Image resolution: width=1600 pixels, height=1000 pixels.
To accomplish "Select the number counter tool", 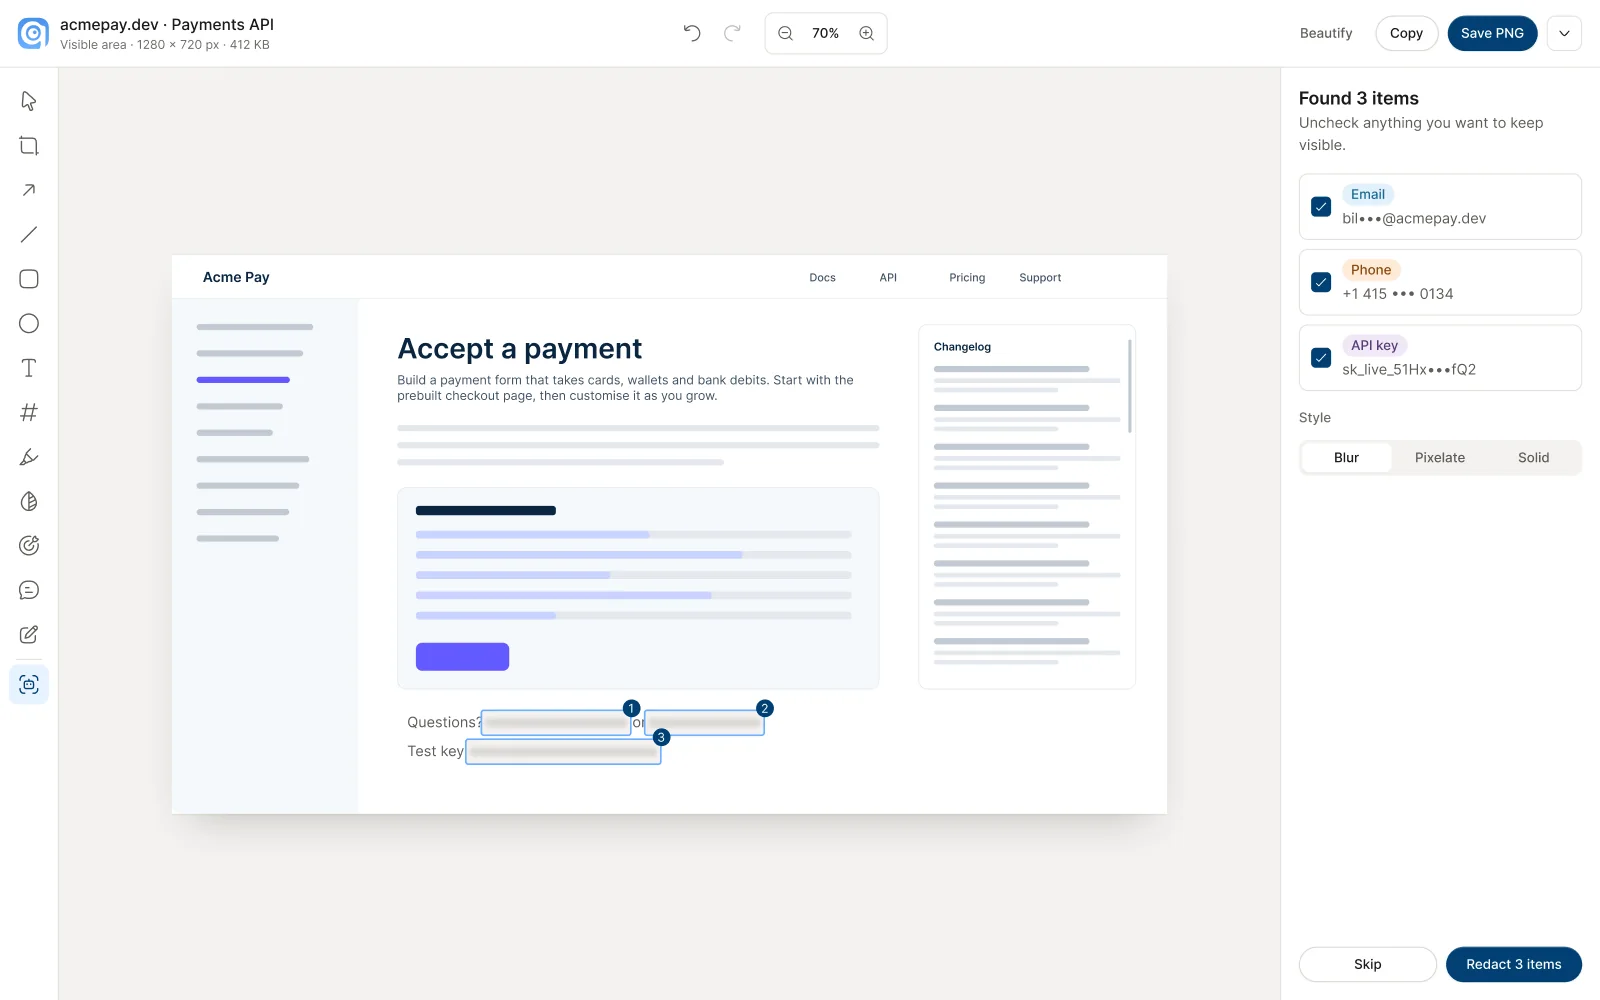I will tap(29, 412).
